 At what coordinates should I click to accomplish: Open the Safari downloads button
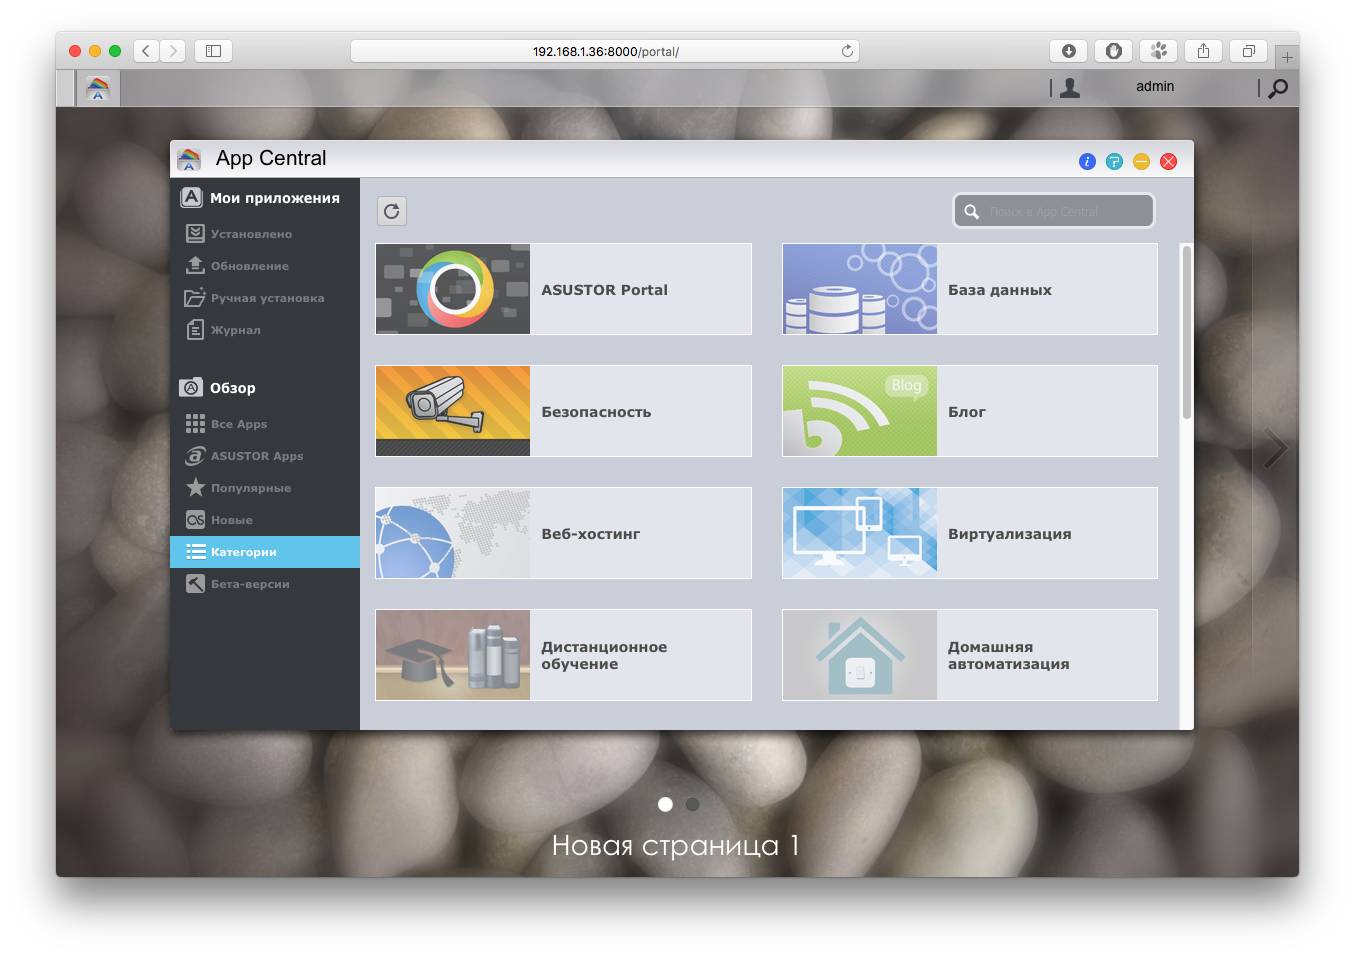(x=1068, y=51)
